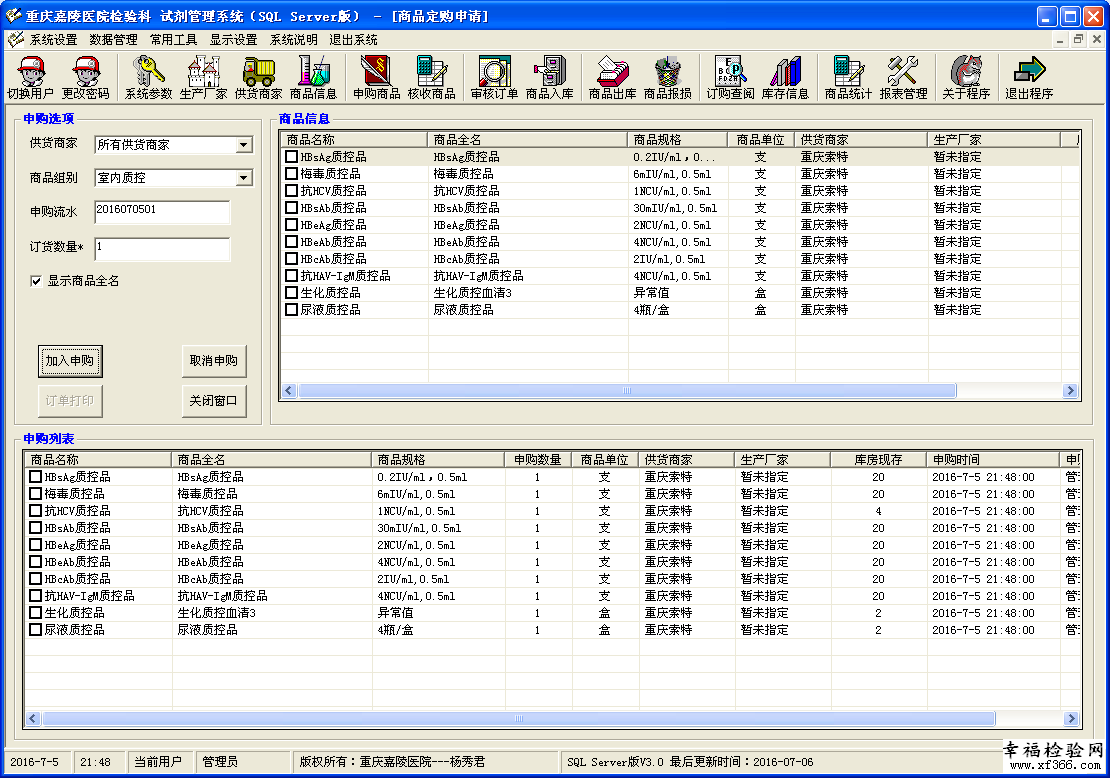Screen dimensions: 1110x778
Task: Click right arrow of 商品信息 scrollbar
Action: (1070, 391)
